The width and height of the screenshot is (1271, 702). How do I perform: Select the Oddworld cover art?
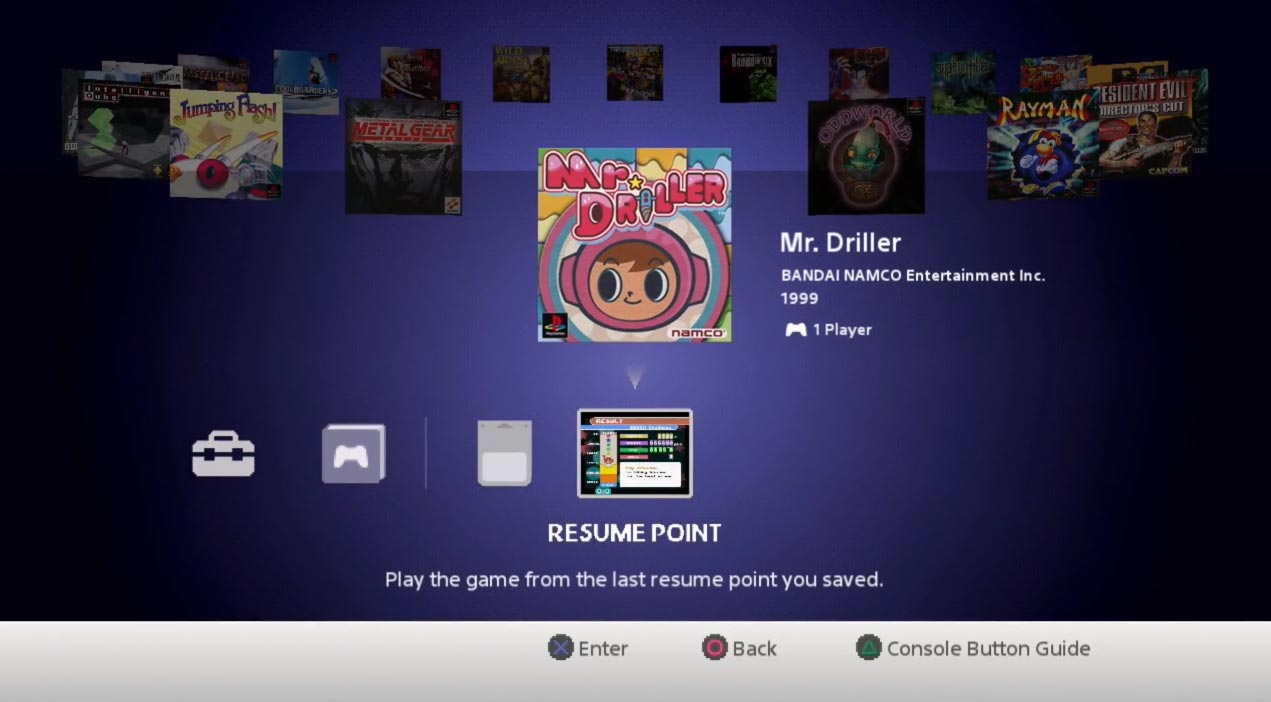pyautogui.click(x=864, y=155)
